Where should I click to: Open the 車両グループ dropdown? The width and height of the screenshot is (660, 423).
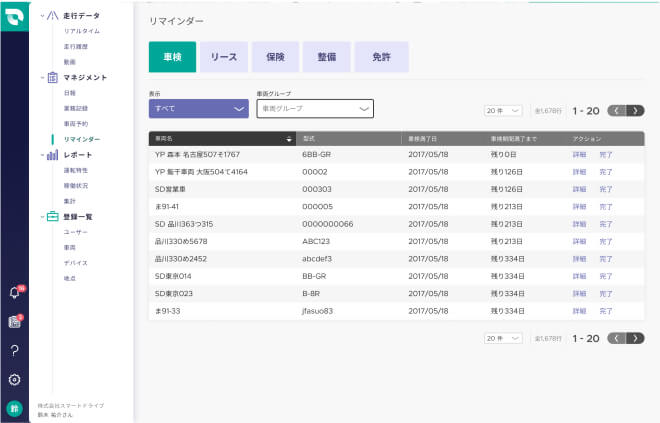315,109
